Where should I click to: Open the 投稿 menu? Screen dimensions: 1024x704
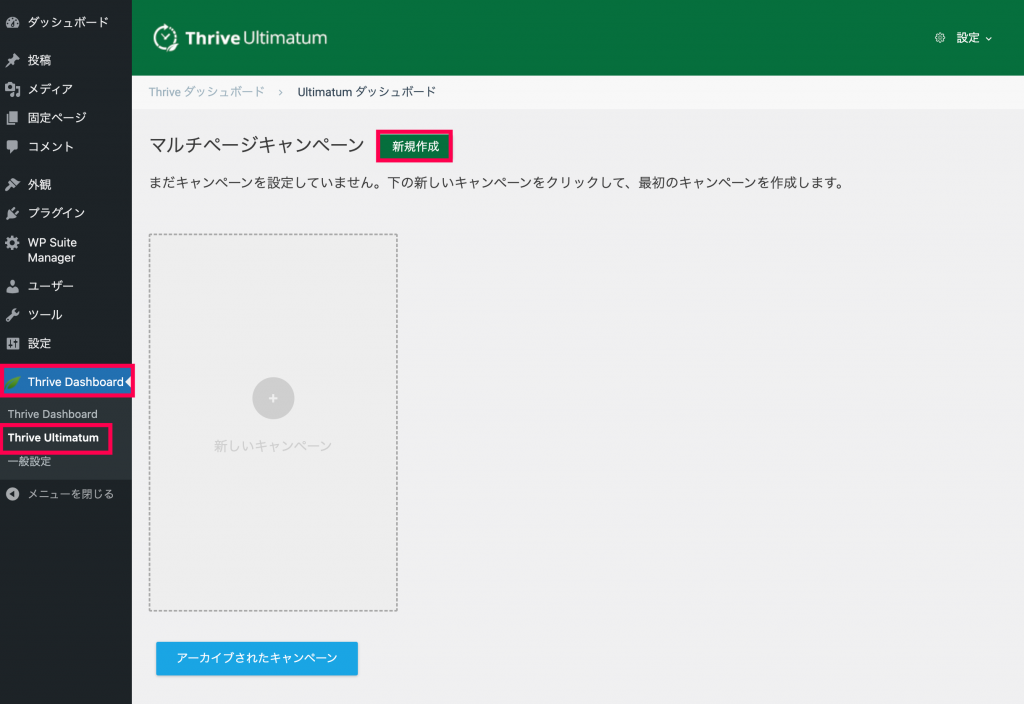[x=65, y=60]
